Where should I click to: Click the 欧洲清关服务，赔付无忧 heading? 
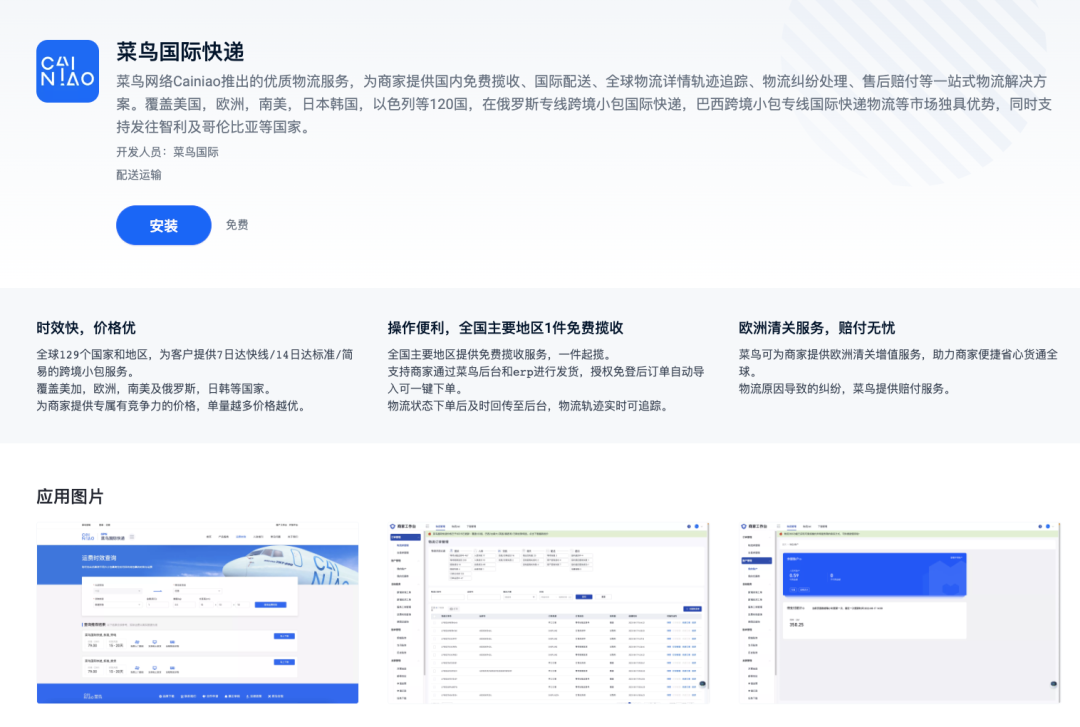(817, 328)
